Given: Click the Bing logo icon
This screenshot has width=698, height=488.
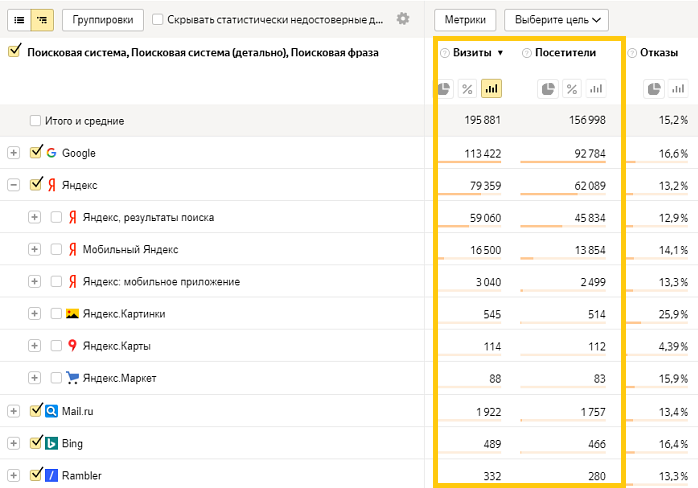Looking at the screenshot, I should (x=52, y=443).
